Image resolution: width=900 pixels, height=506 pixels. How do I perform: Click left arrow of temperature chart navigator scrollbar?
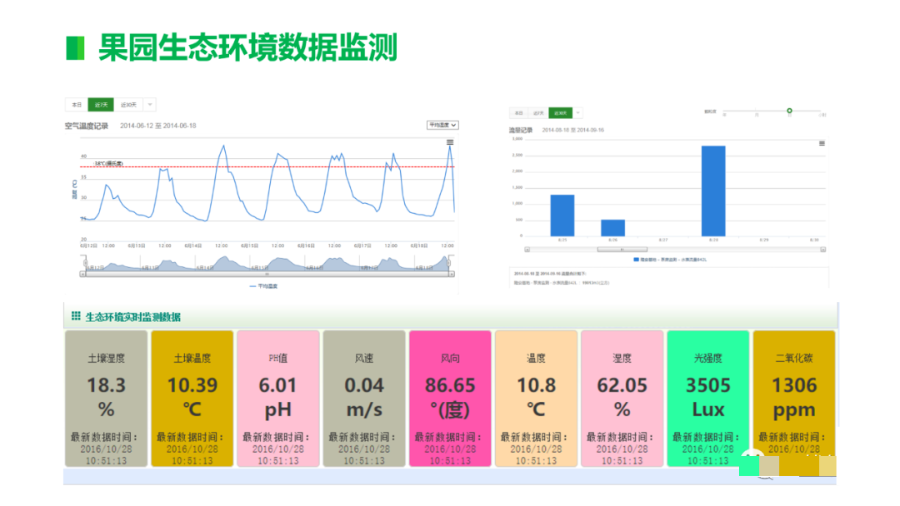[84, 273]
